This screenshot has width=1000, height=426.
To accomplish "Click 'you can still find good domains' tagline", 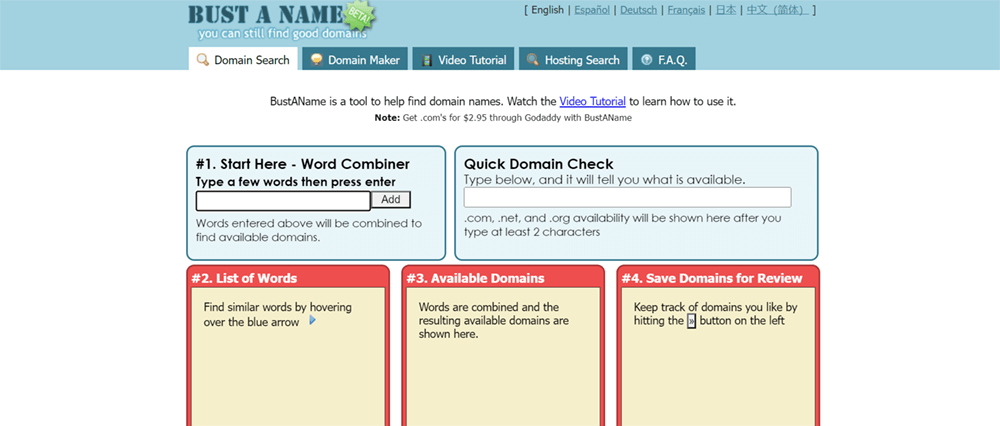I will pos(281,33).
